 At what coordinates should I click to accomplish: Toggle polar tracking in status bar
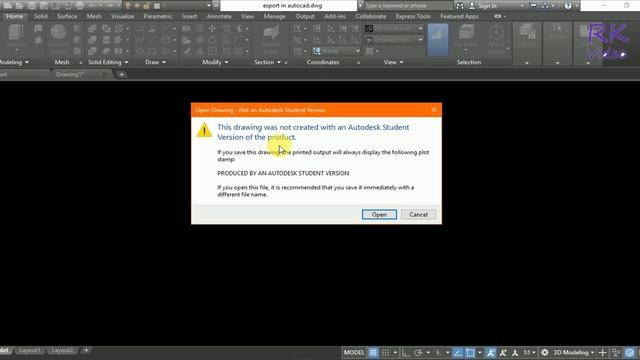(x=418, y=352)
